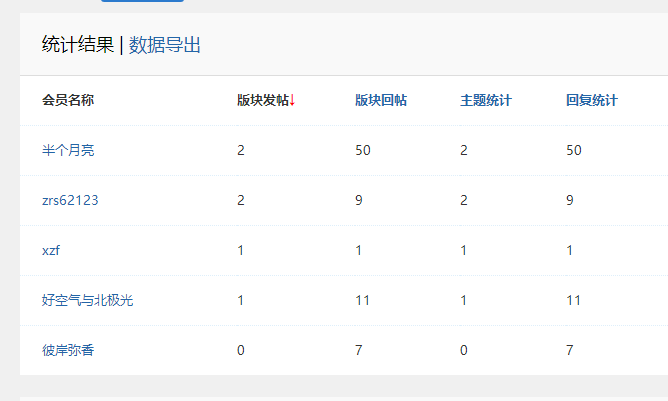The image size is (668, 401).
Task: Select zrs62123's 主题统计 value 2
Action: [464, 200]
